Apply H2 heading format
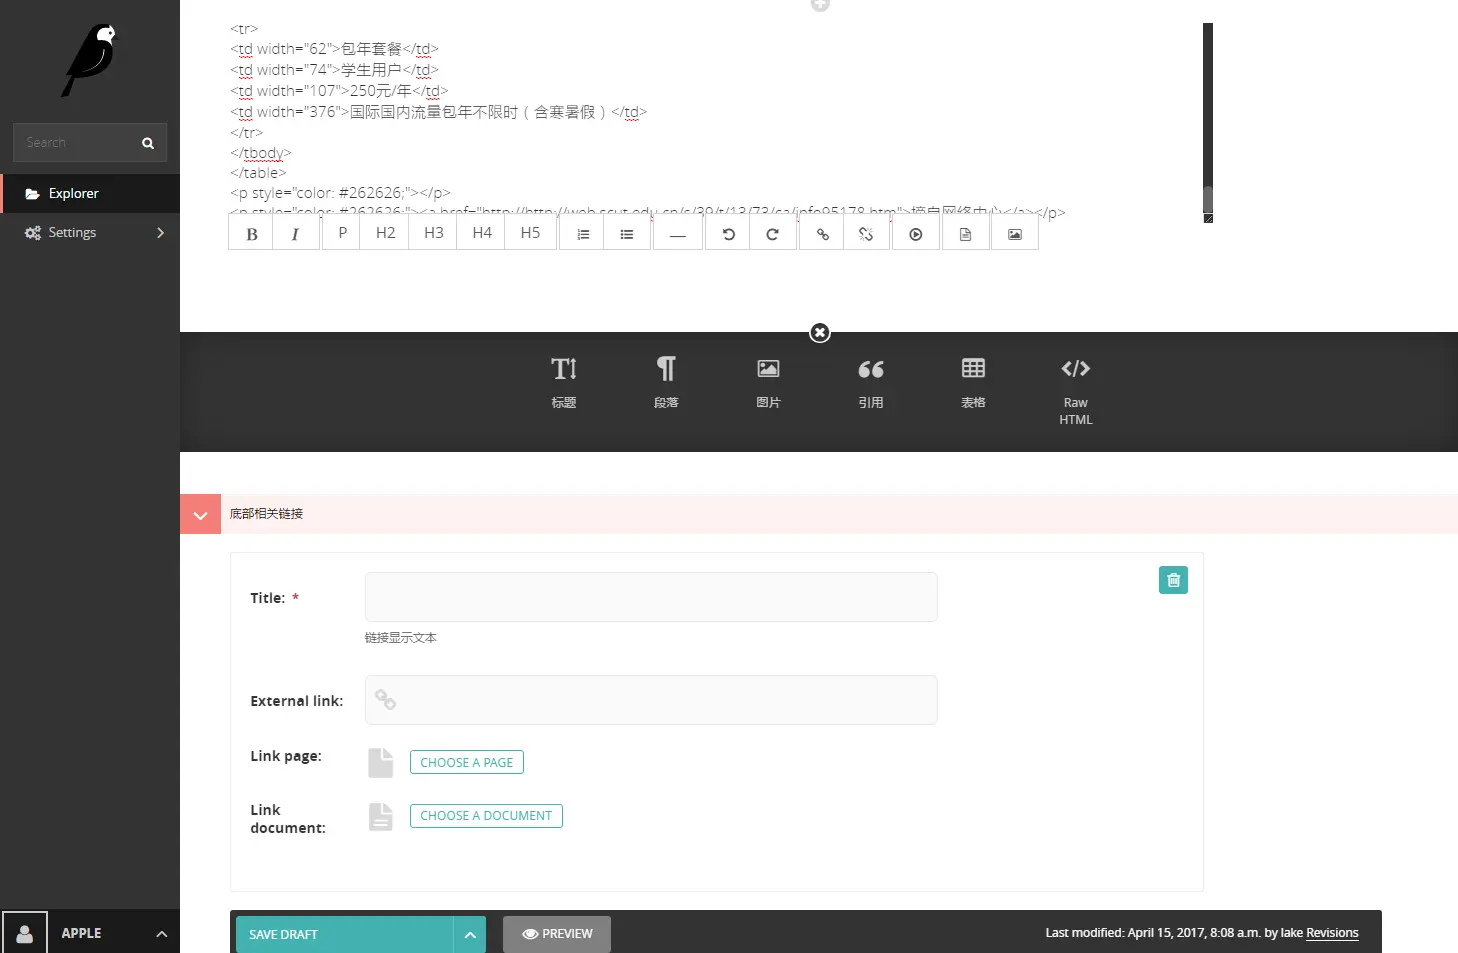The height and width of the screenshot is (953, 1458). click(x=385, y=233)
